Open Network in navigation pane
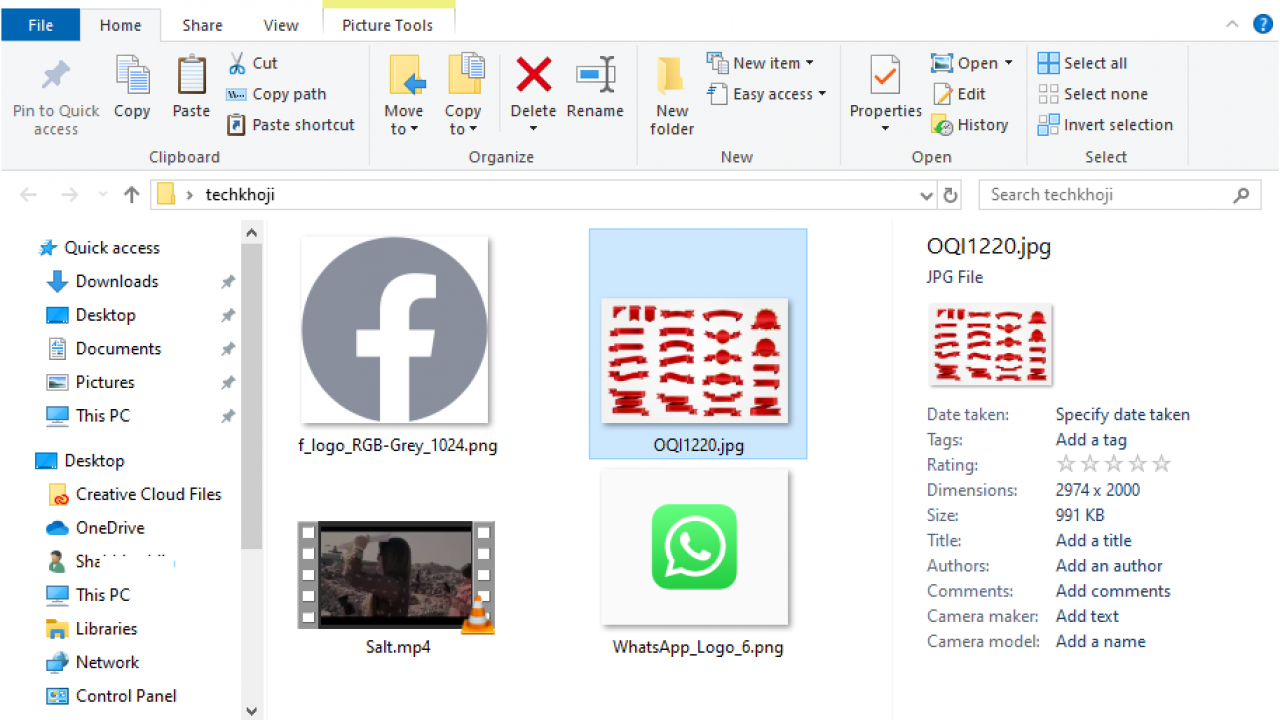Viewport: 1280px width, 720px height. click(107, 662)
